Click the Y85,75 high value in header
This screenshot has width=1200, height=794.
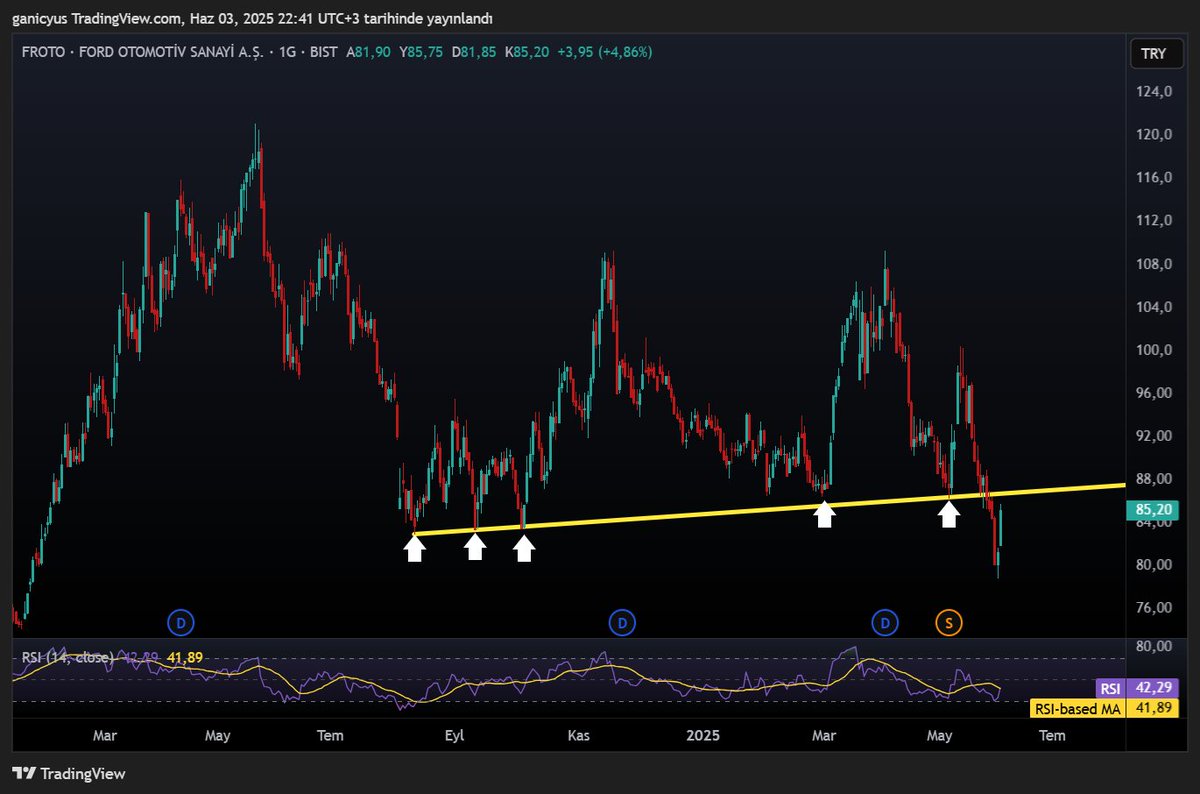coord(421,52)
